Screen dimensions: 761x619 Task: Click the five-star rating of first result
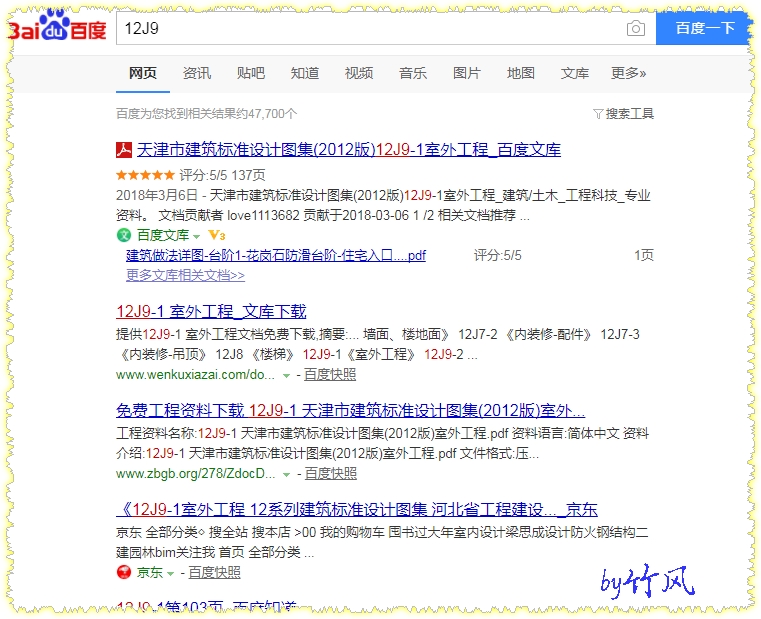(x=145, y=175)
